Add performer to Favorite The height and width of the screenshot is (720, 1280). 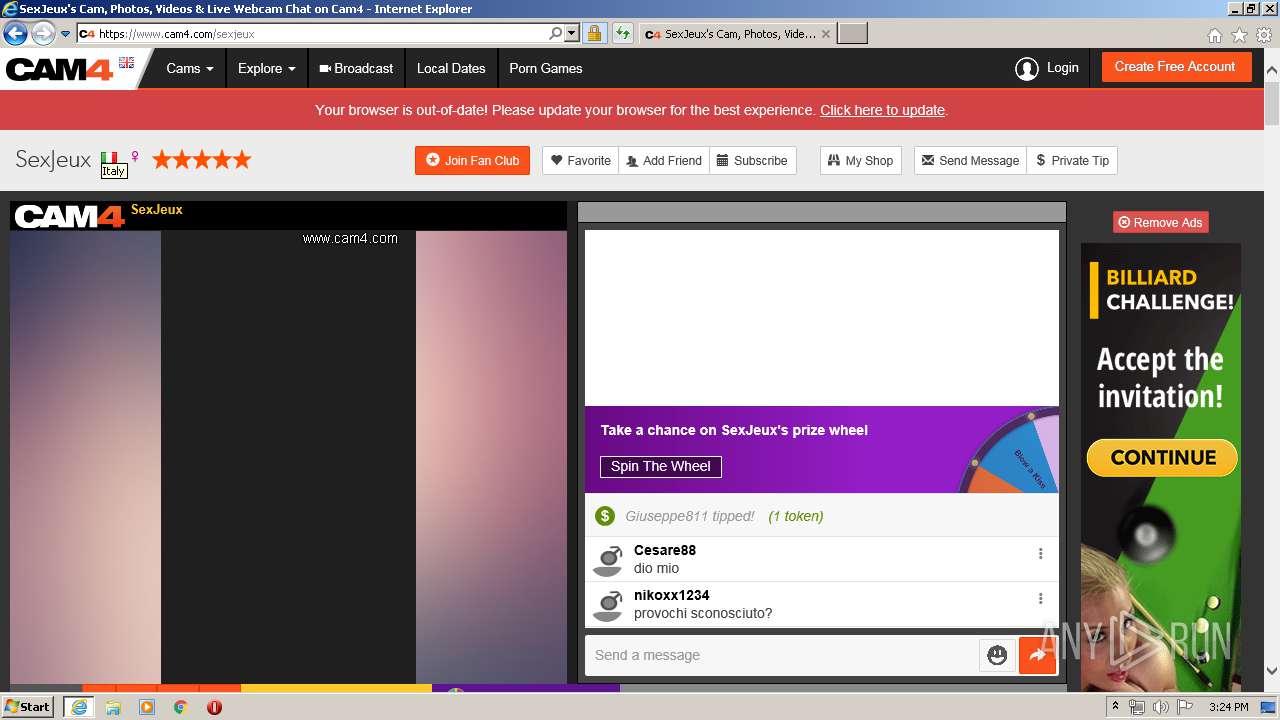(x=581, y=160)
